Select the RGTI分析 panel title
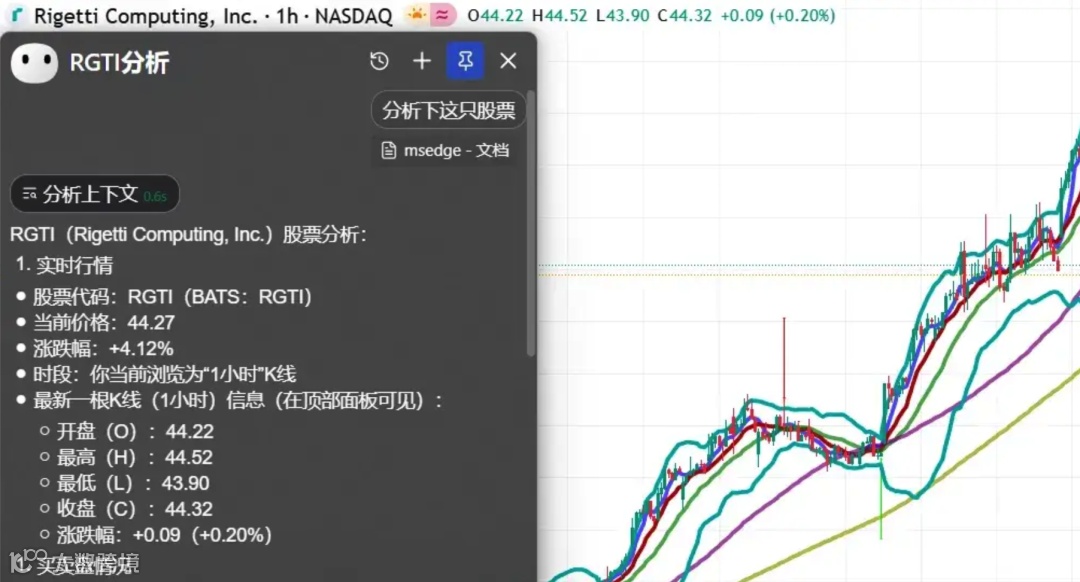 119,63
